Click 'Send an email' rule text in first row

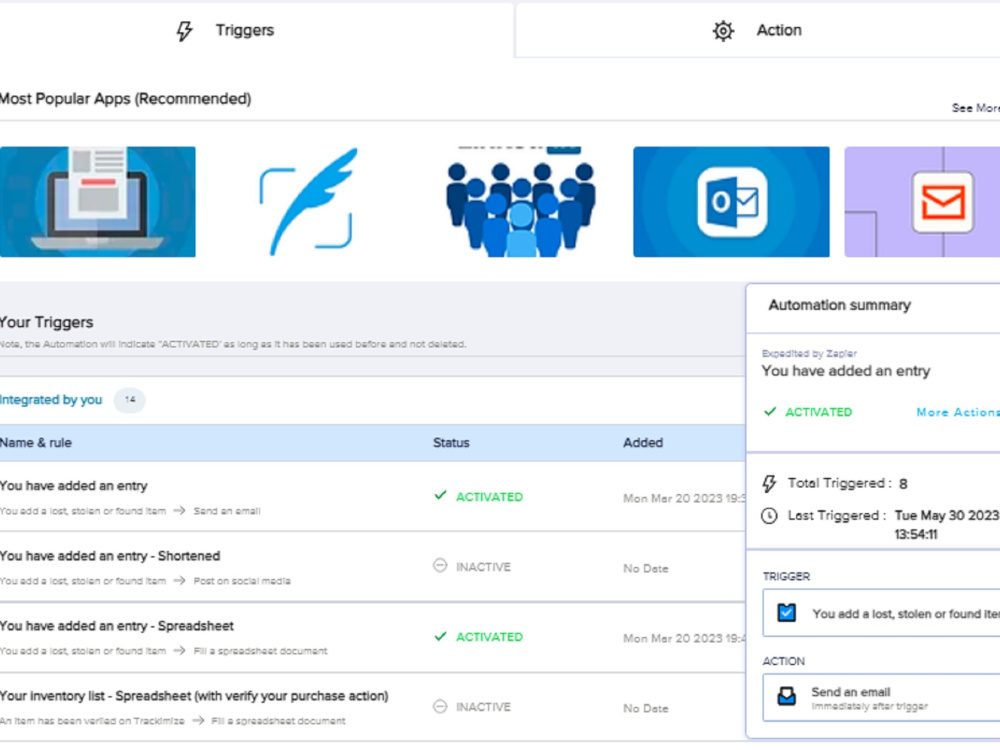point(227,511)
